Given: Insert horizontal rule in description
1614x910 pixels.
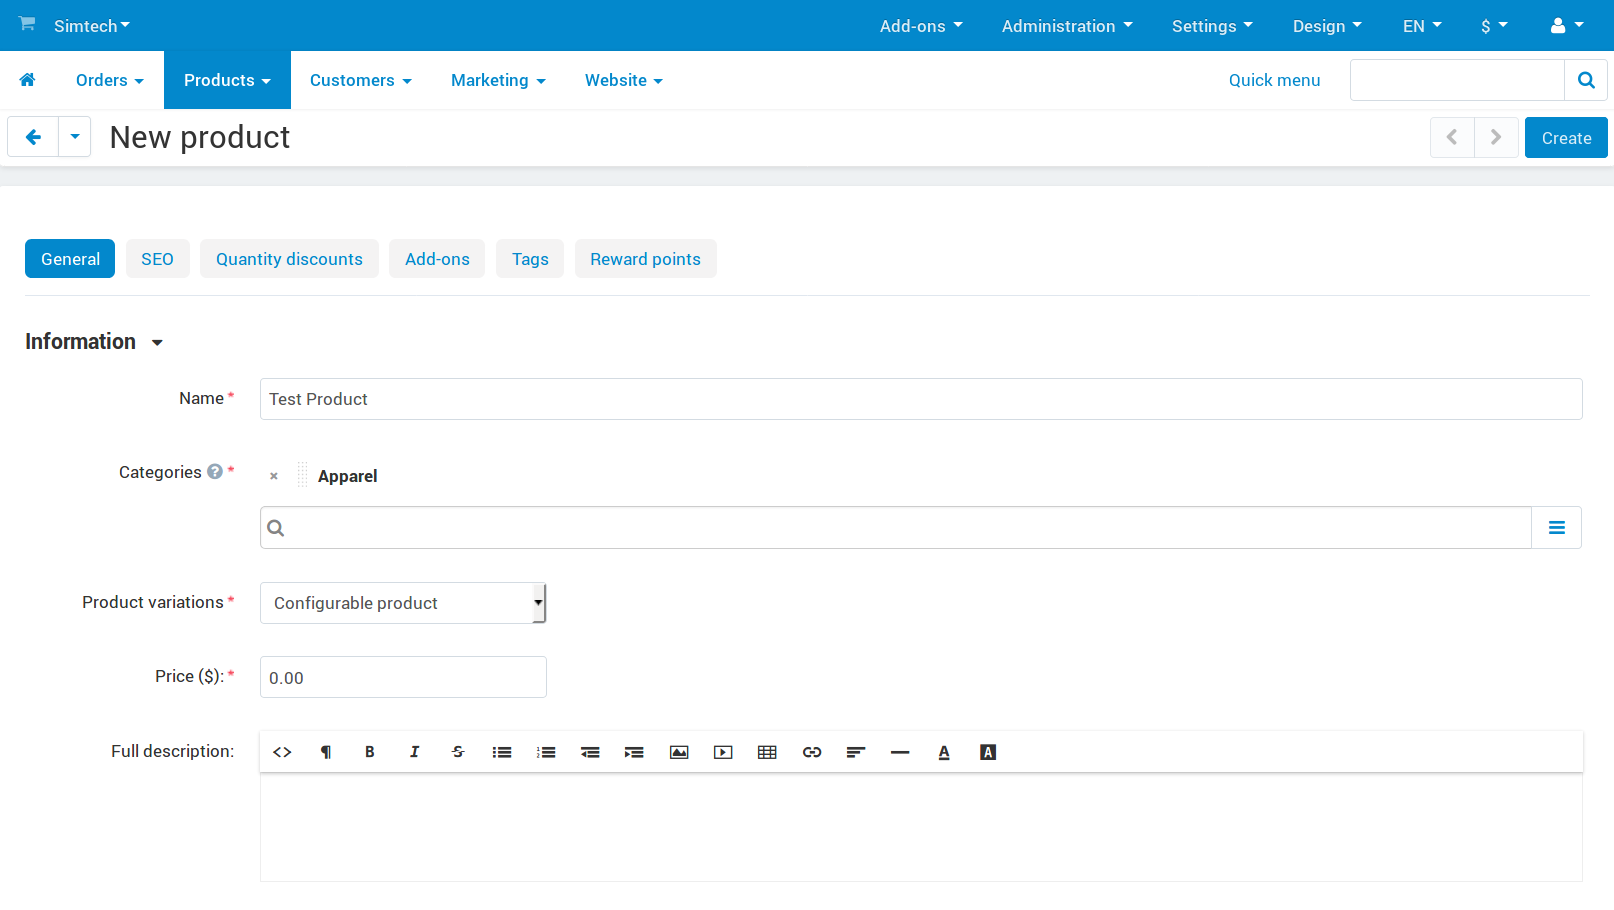Looking at the screenshot, I should 900,752.
